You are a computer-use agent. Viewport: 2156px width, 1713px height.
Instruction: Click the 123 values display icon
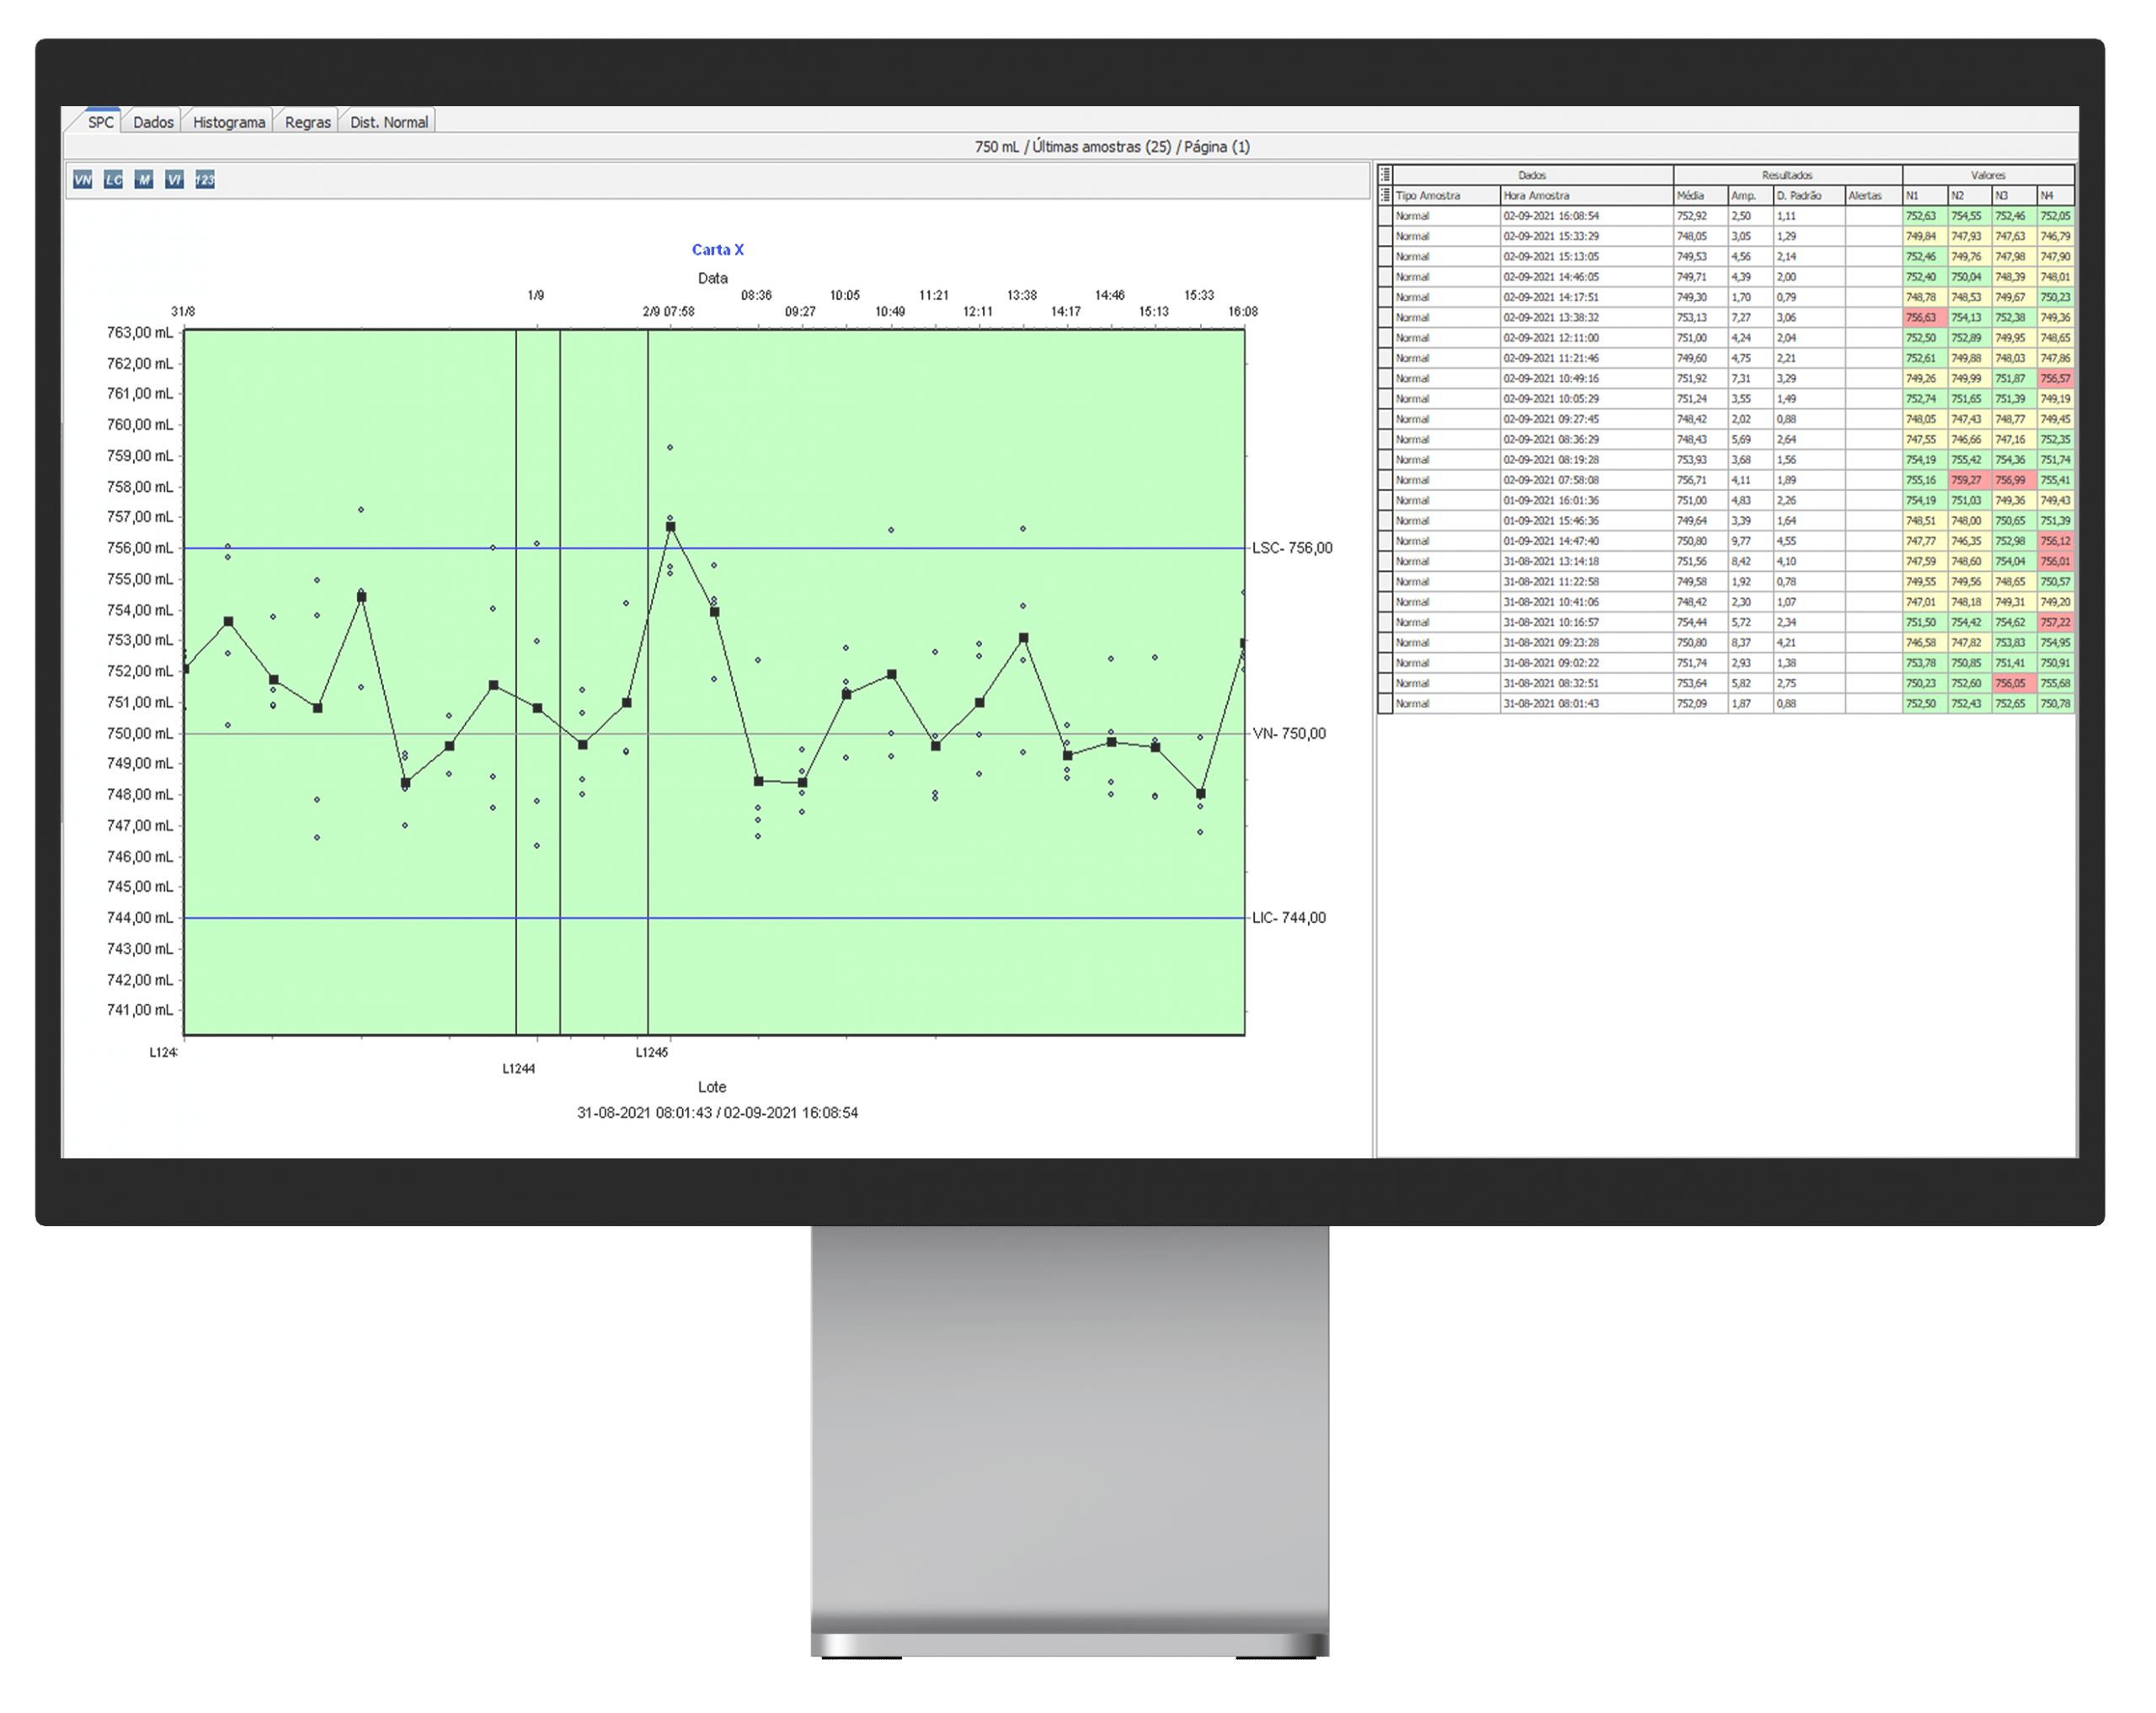tap(205, 180)
